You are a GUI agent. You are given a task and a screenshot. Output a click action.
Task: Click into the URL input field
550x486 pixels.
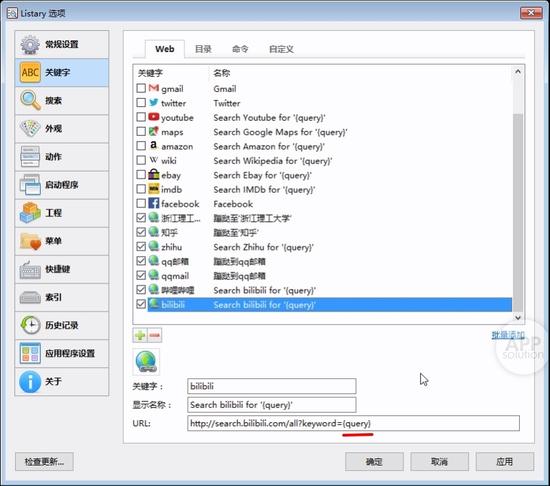point(353,424)
